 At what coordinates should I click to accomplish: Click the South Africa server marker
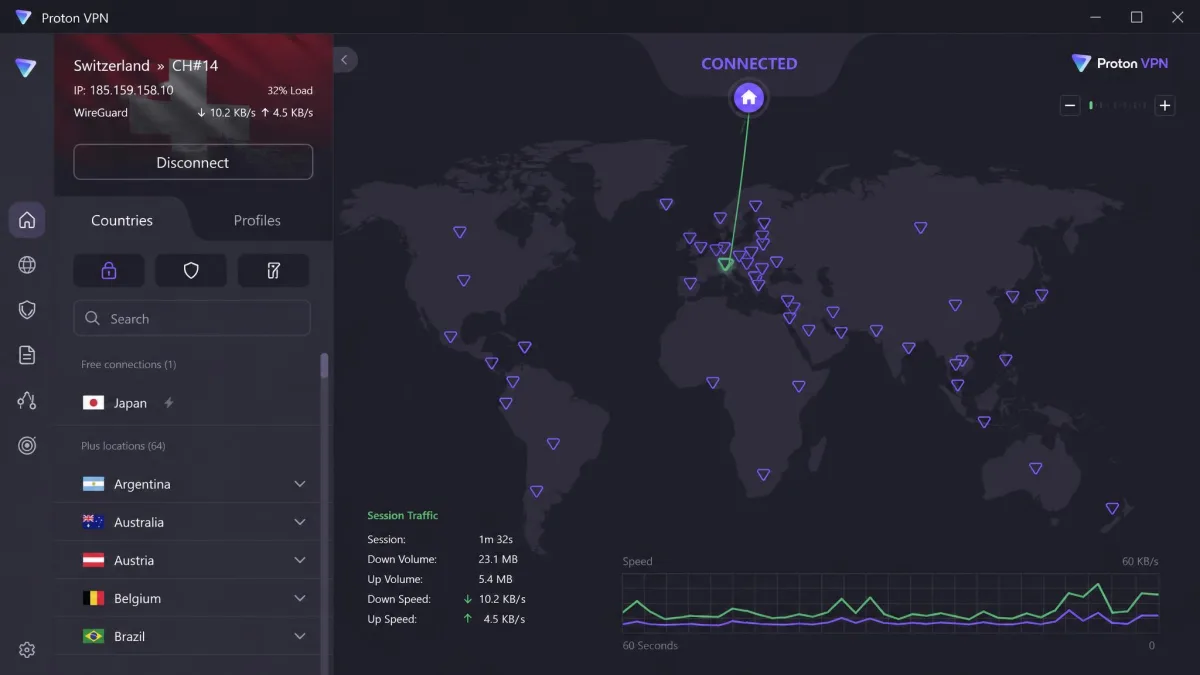point(764,474)
